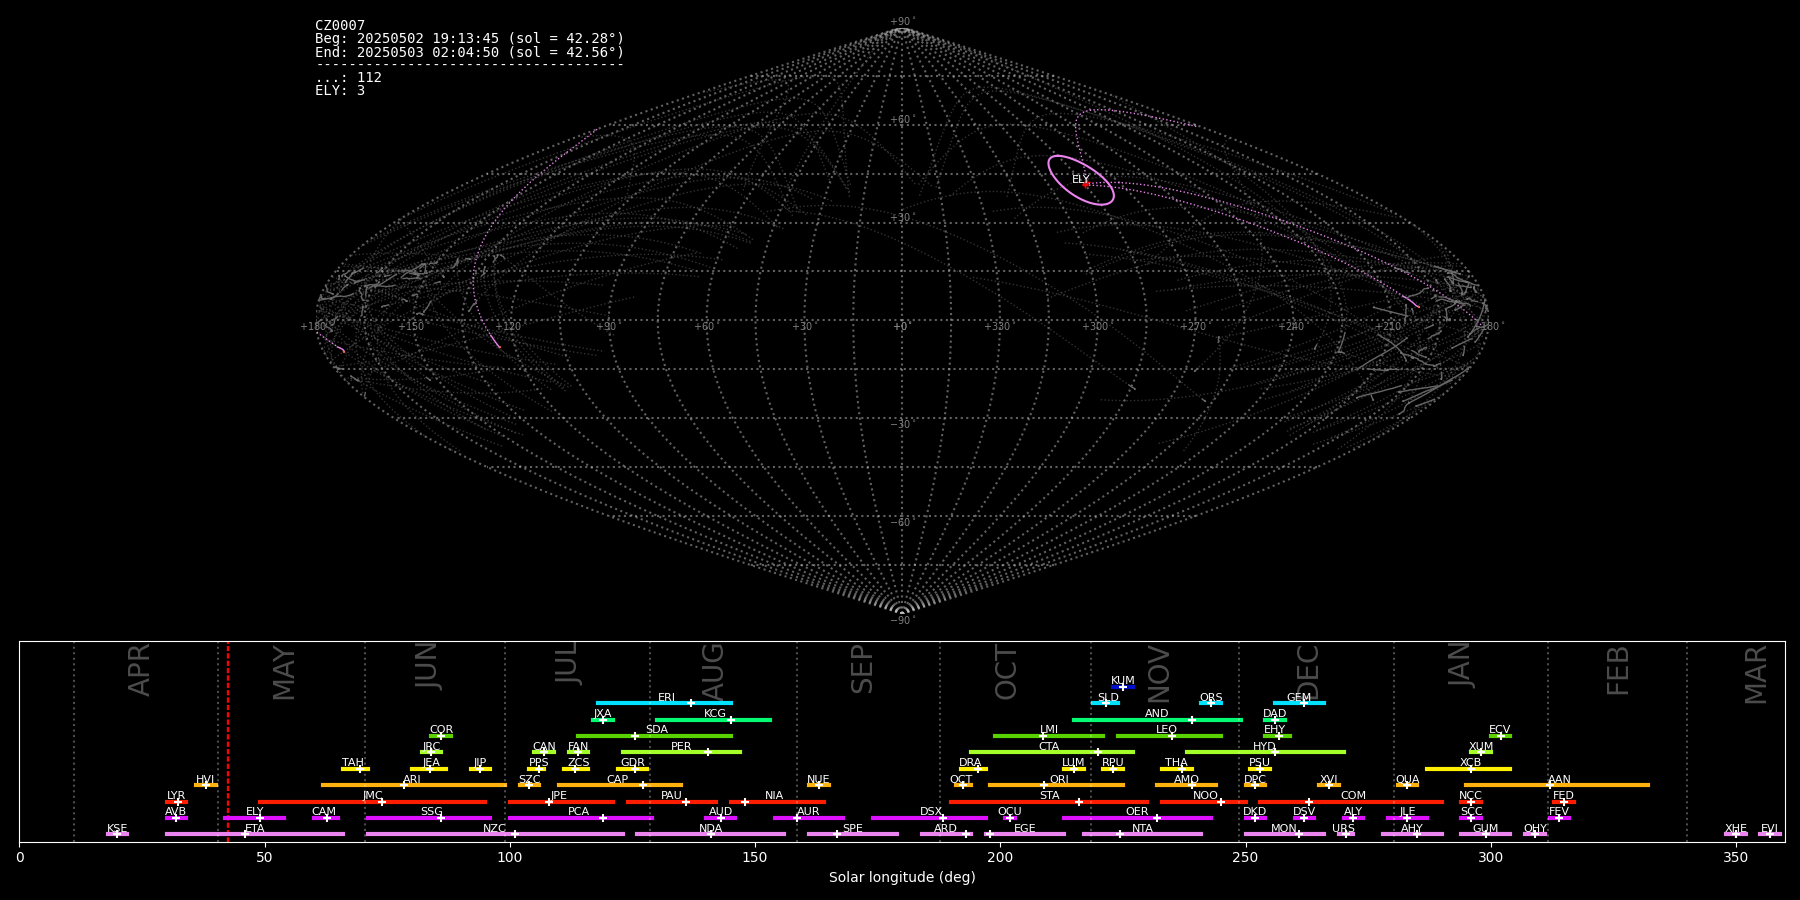
Task: Click the AVB shower label
Action: coord(176,812)
